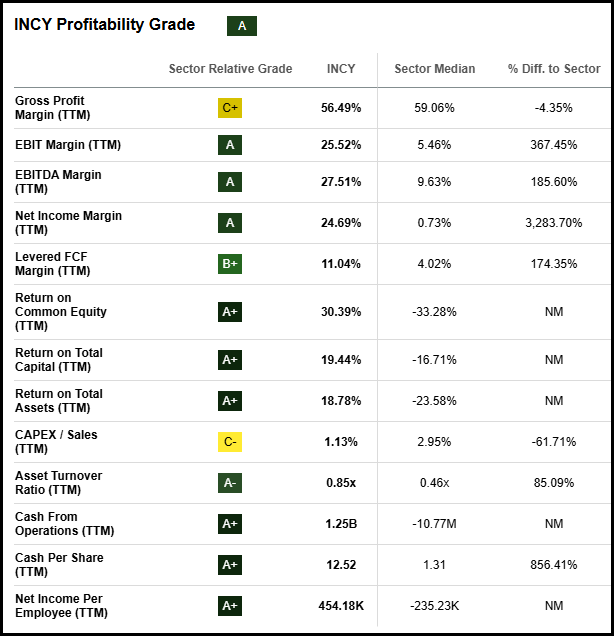Click the A- badge for Asset Turnover Ratio
This screenshot has width=614, height=636.
(230, 483)
